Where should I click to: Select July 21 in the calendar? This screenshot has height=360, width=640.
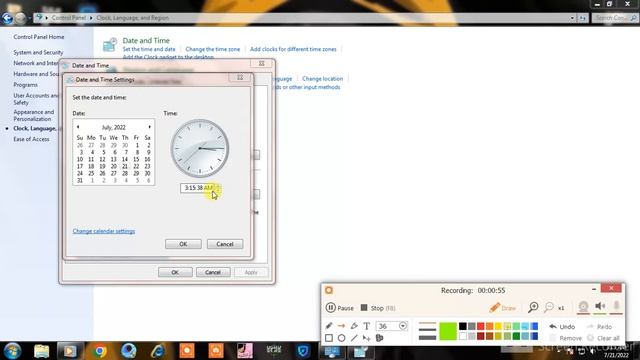point(125,166)
